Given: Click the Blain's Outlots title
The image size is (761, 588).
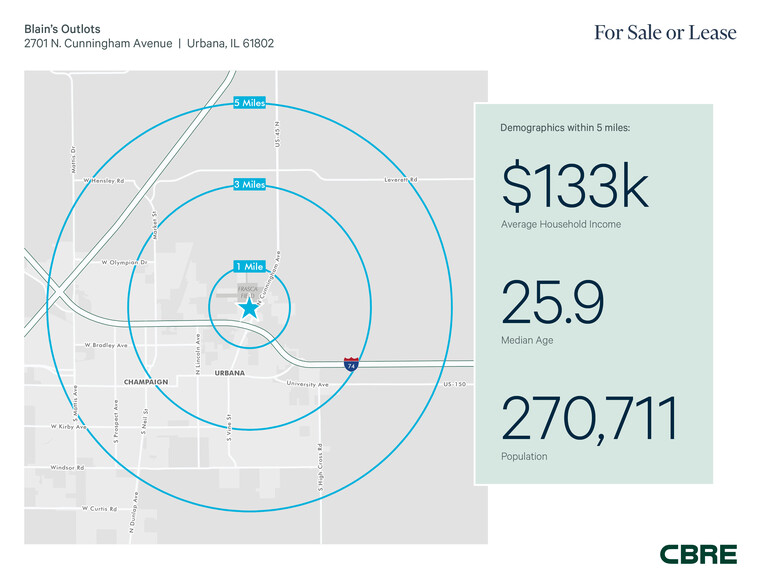Looking at the screenshot, I should [62, 29].
